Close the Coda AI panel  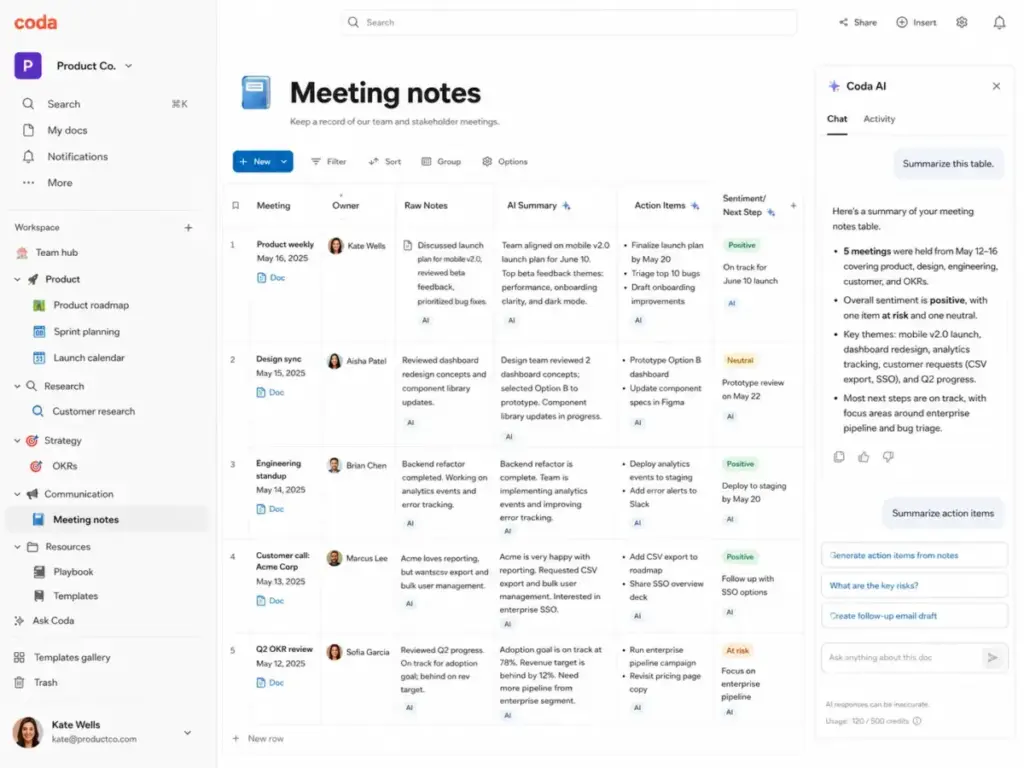click(996, 86)
